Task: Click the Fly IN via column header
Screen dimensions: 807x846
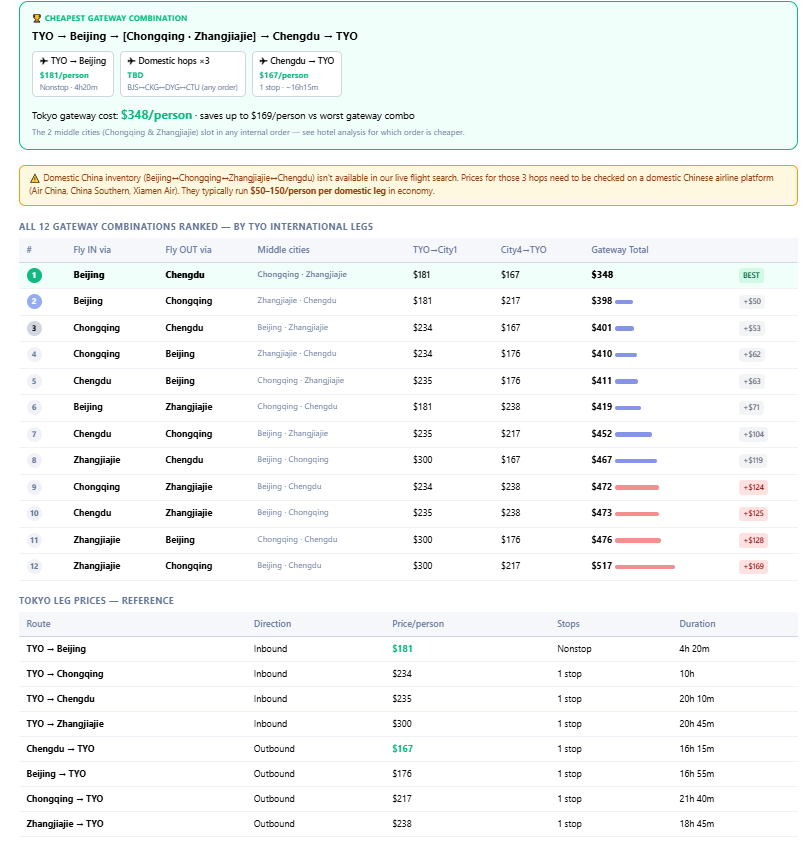Action: [92, 250]
